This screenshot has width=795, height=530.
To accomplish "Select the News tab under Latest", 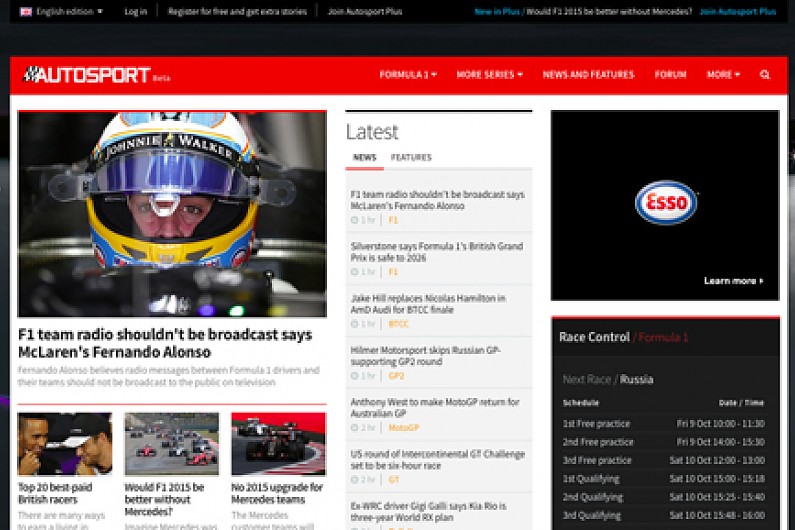I will coord(365,157).
